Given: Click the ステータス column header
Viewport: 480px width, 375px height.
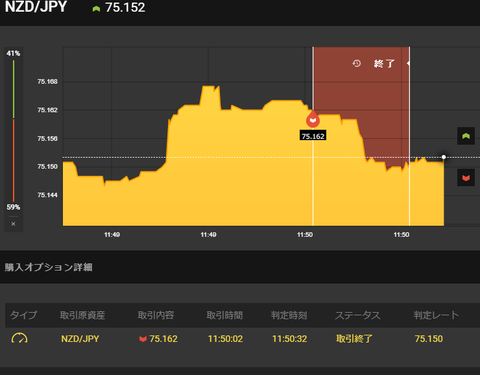Looking at the screenshot, I should click(x=357, y=315).
